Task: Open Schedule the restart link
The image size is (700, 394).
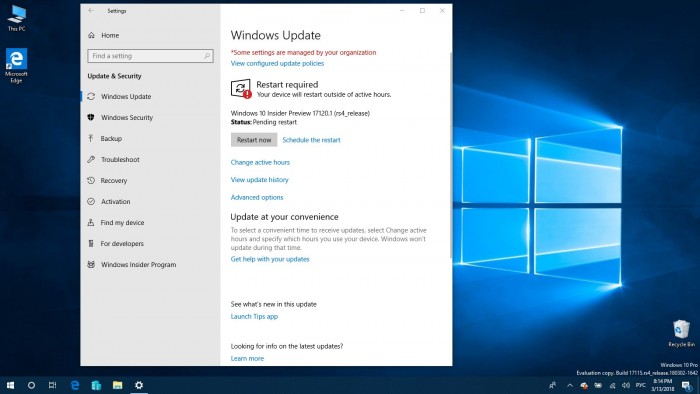Action: click(311, 140)
